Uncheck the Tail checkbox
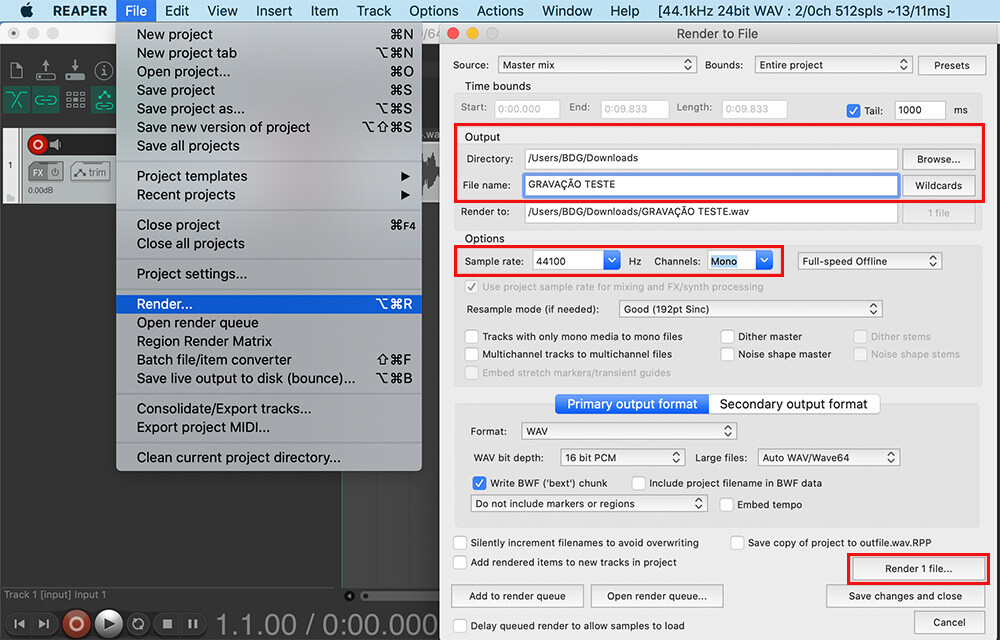This screenshot has width=1000, height=640. (x=853, y=110)
